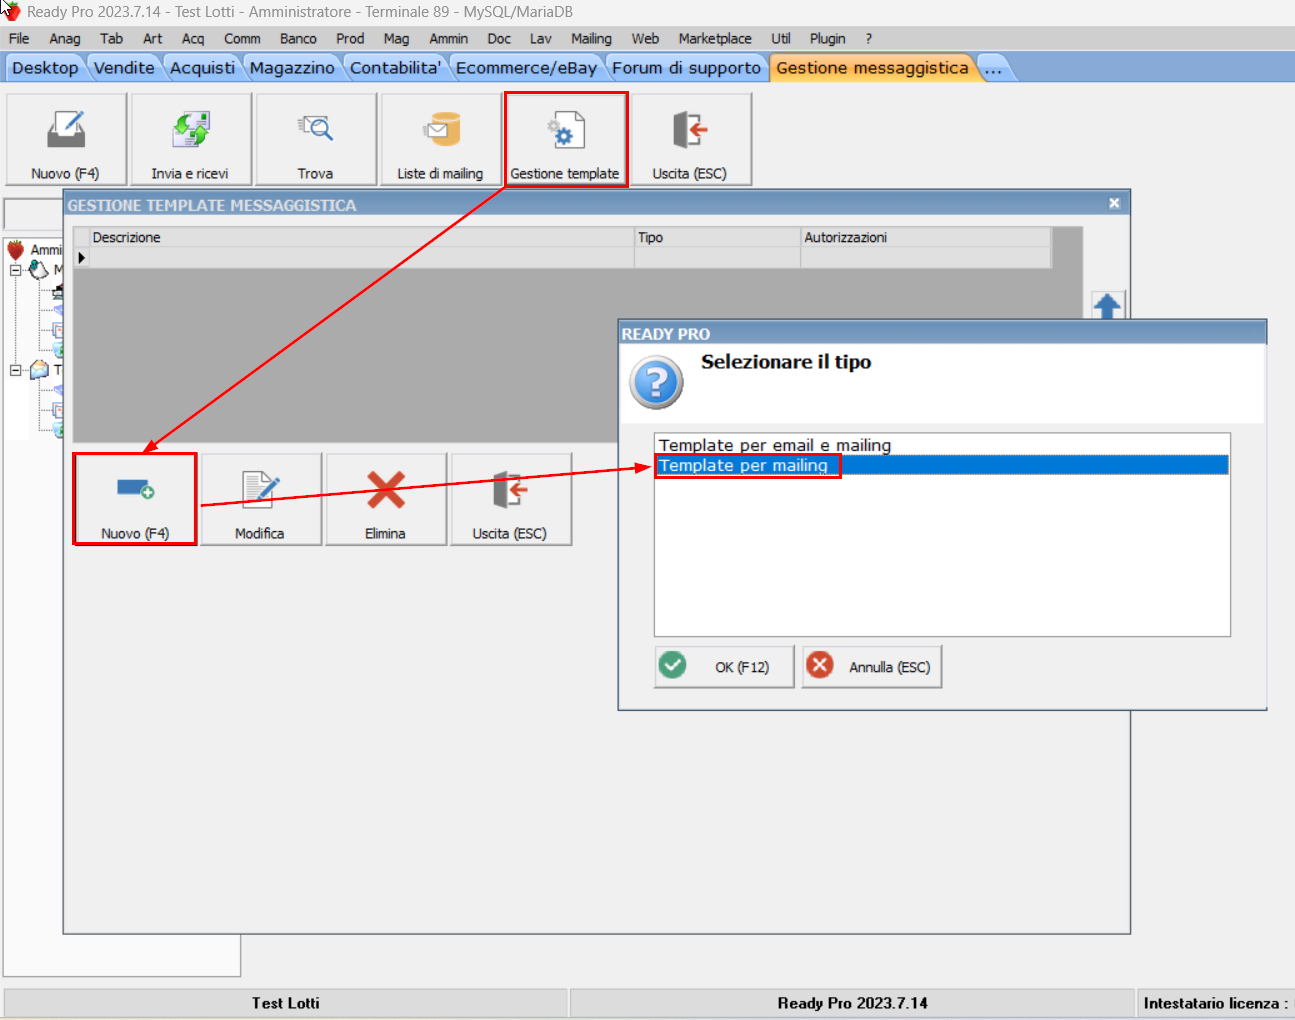Open the Art menu
Screen dimensions: 1295x1020
[152, 39]
